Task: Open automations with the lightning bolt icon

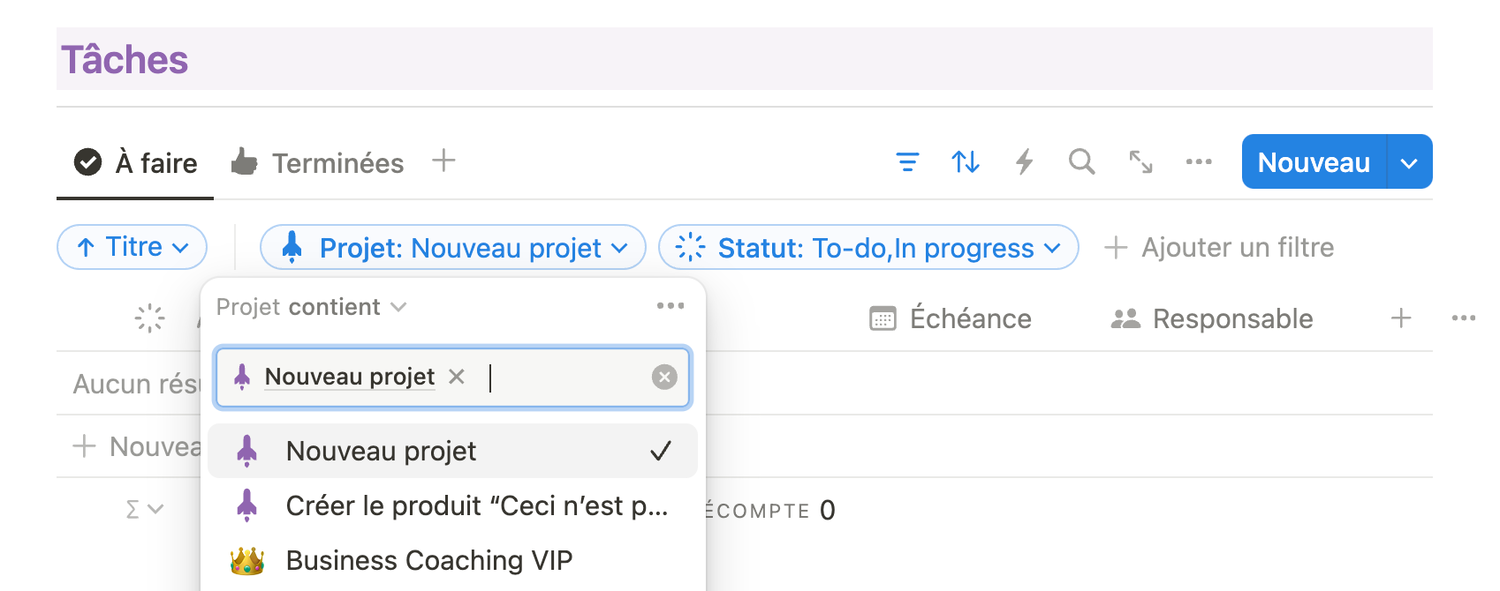Action: [1024, 162]
